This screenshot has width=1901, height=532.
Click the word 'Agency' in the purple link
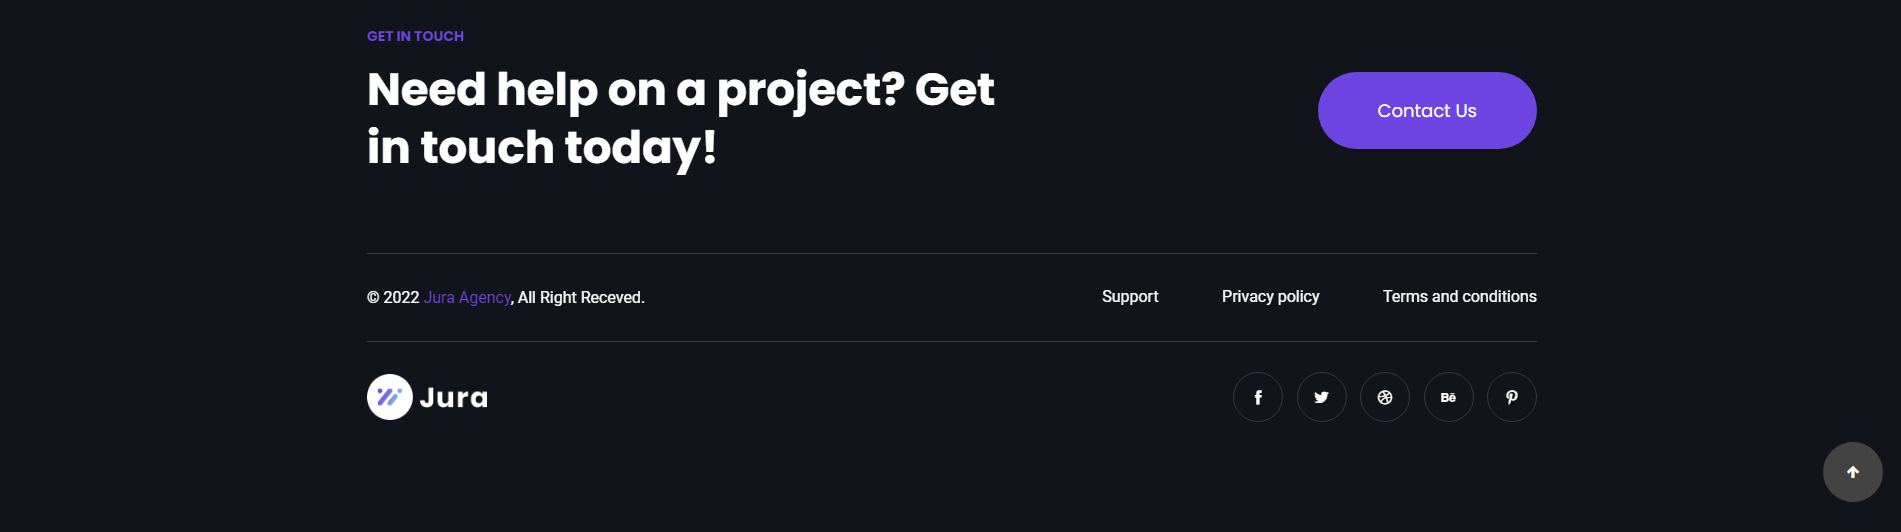[x=485, y=298]
